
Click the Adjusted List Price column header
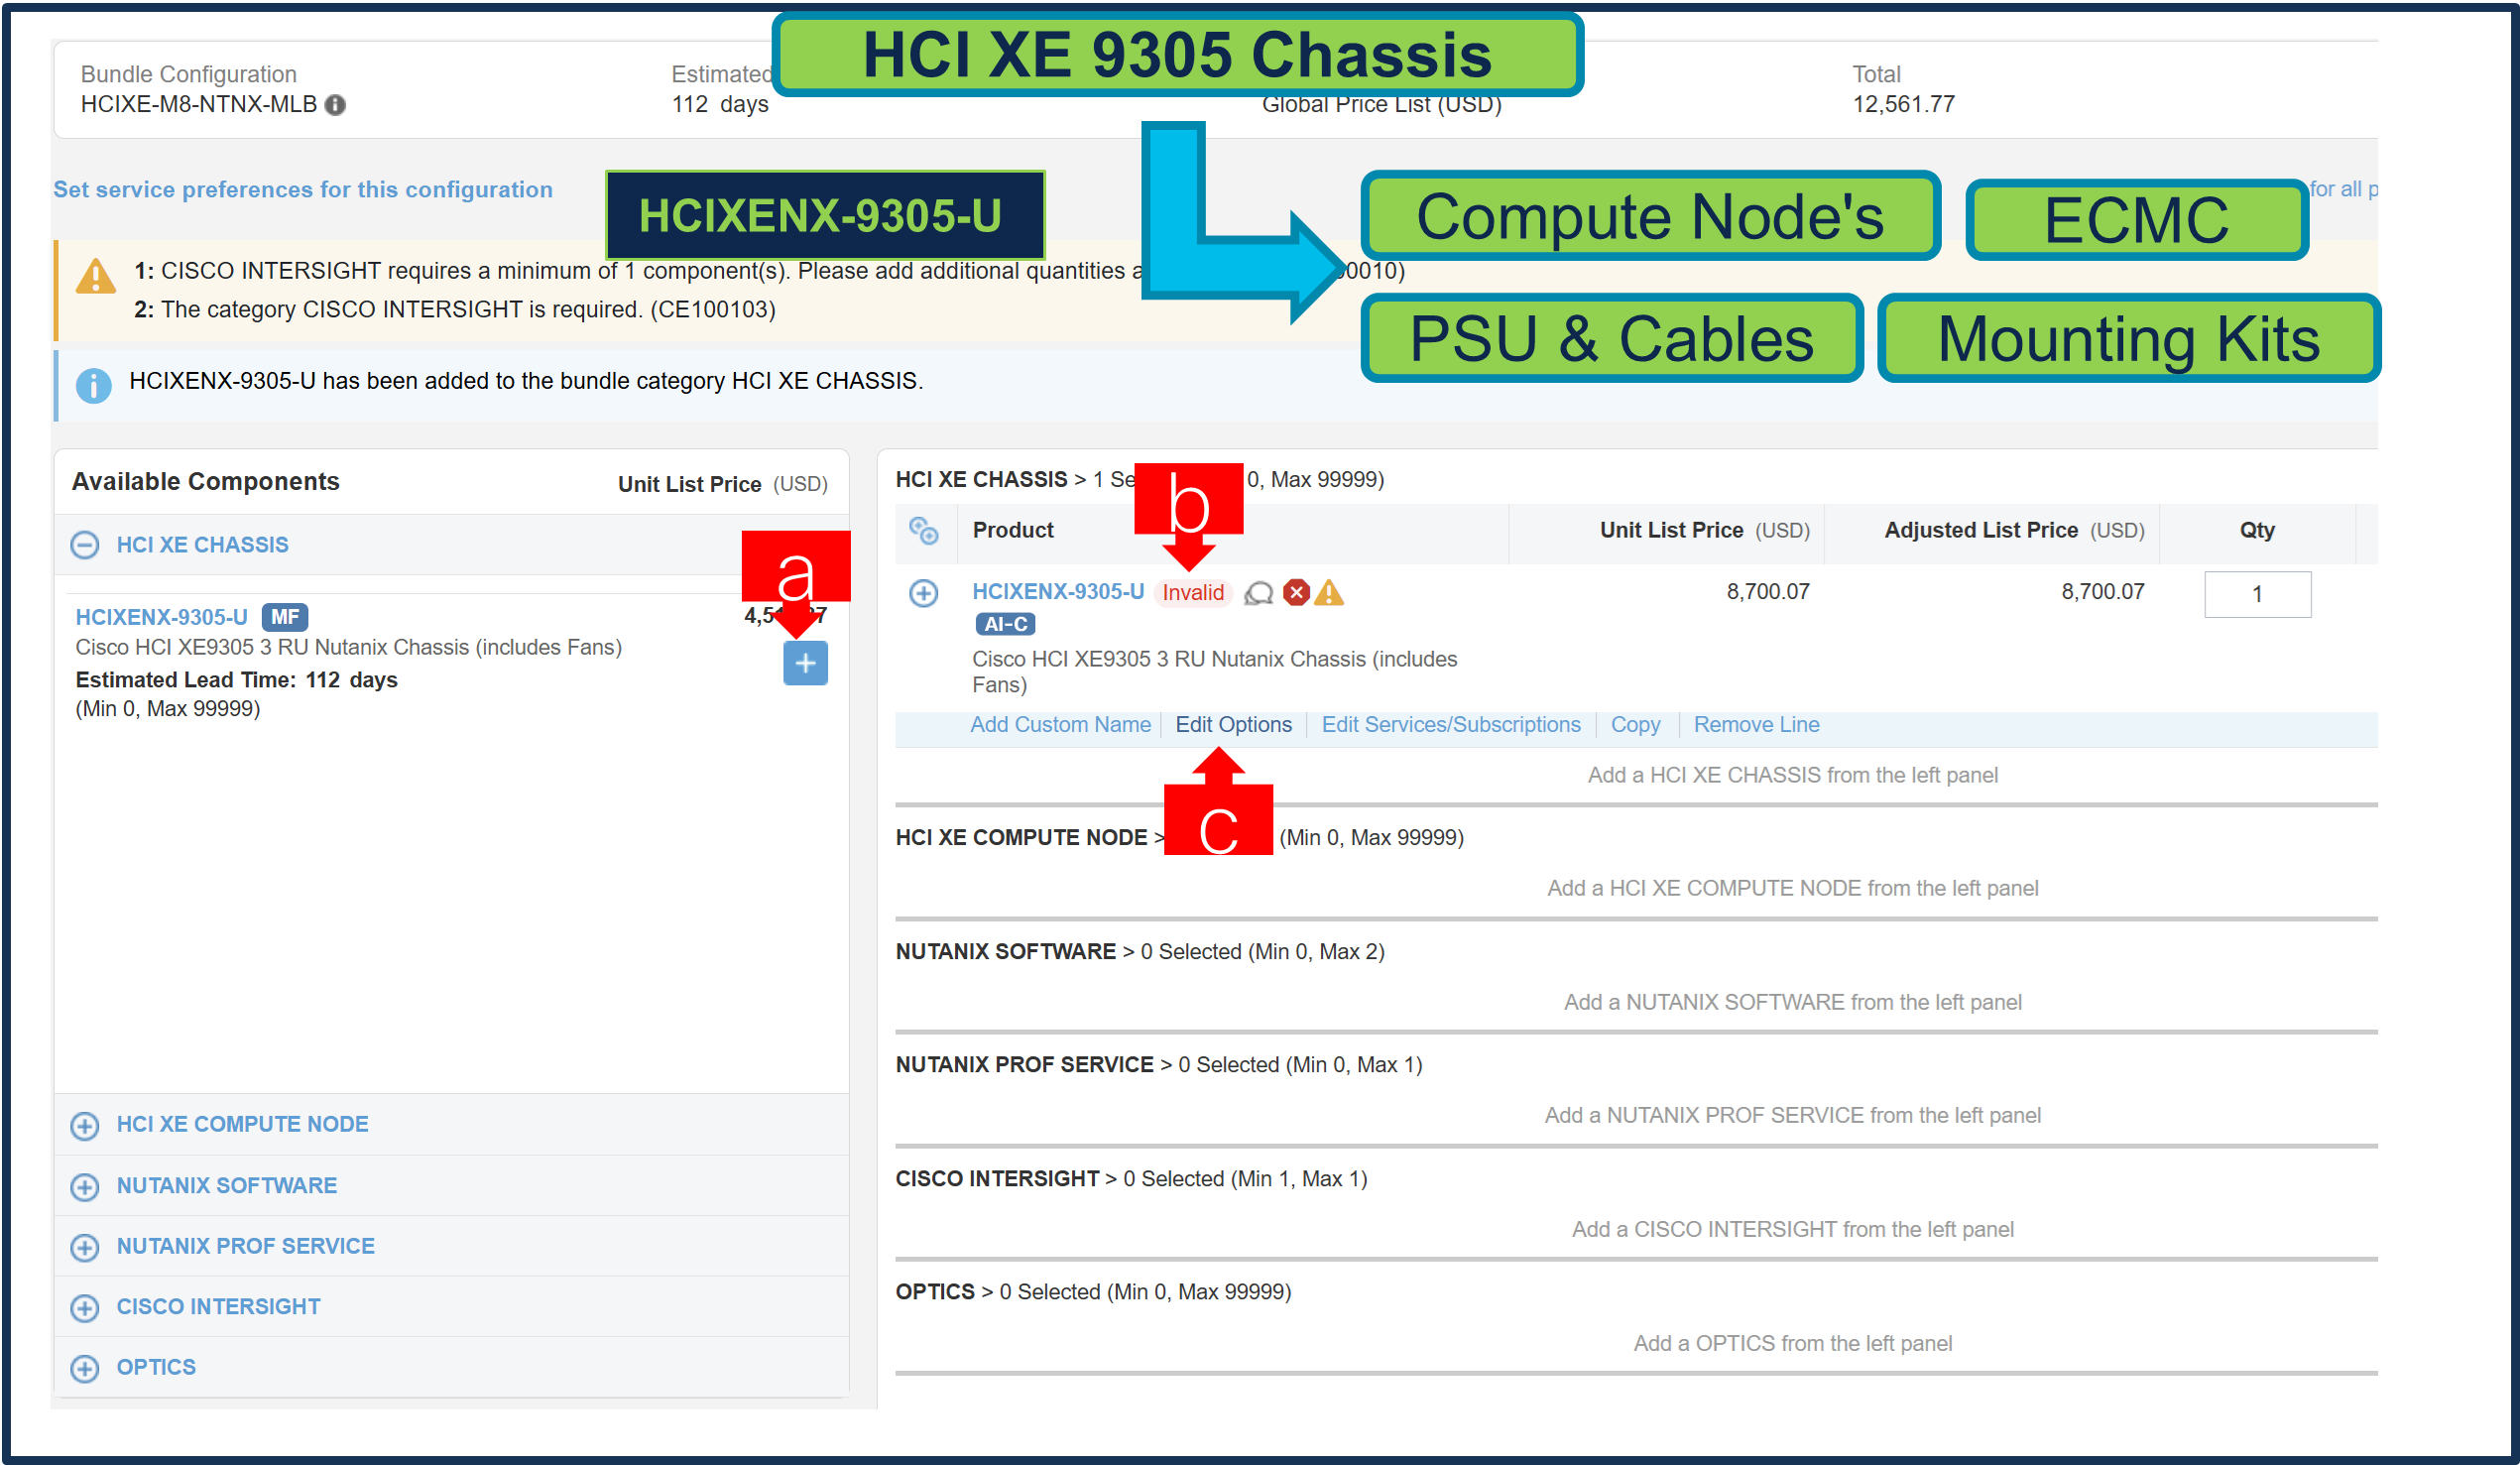click(x=2014, y=530)
